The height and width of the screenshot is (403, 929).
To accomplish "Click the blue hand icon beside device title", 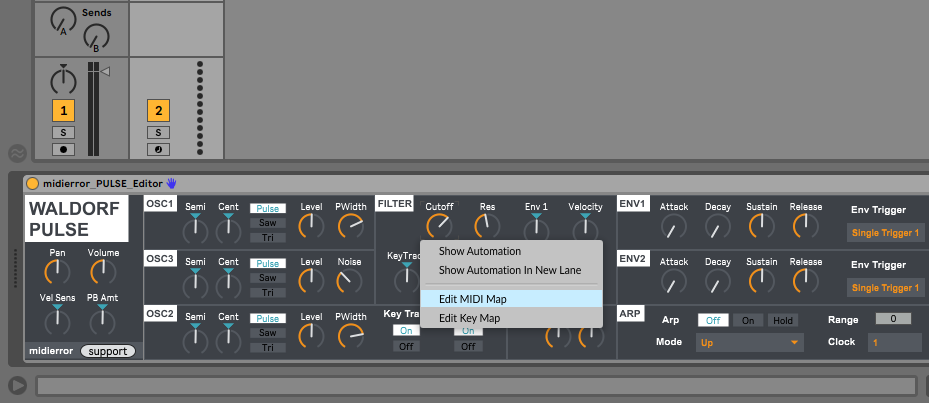I will tap(171, 183).
